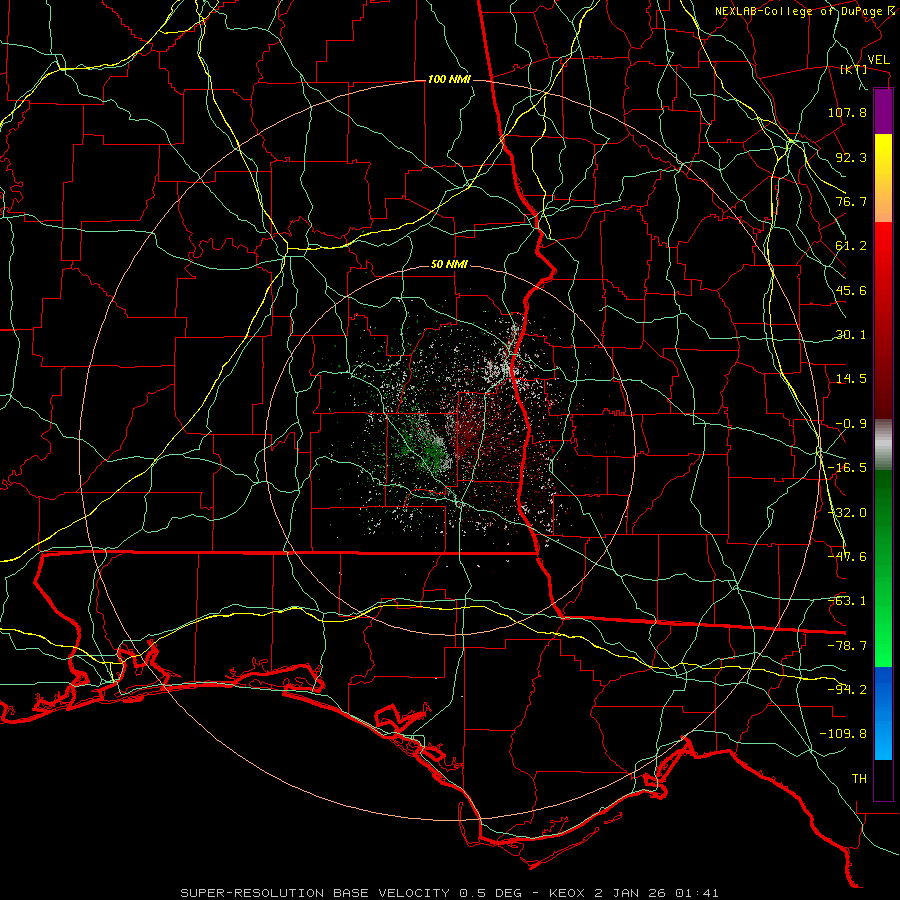This screenshot has width=900, height=900.
Task: Click the -32.0 velocity legend value
Action: [x=847, y=513]
